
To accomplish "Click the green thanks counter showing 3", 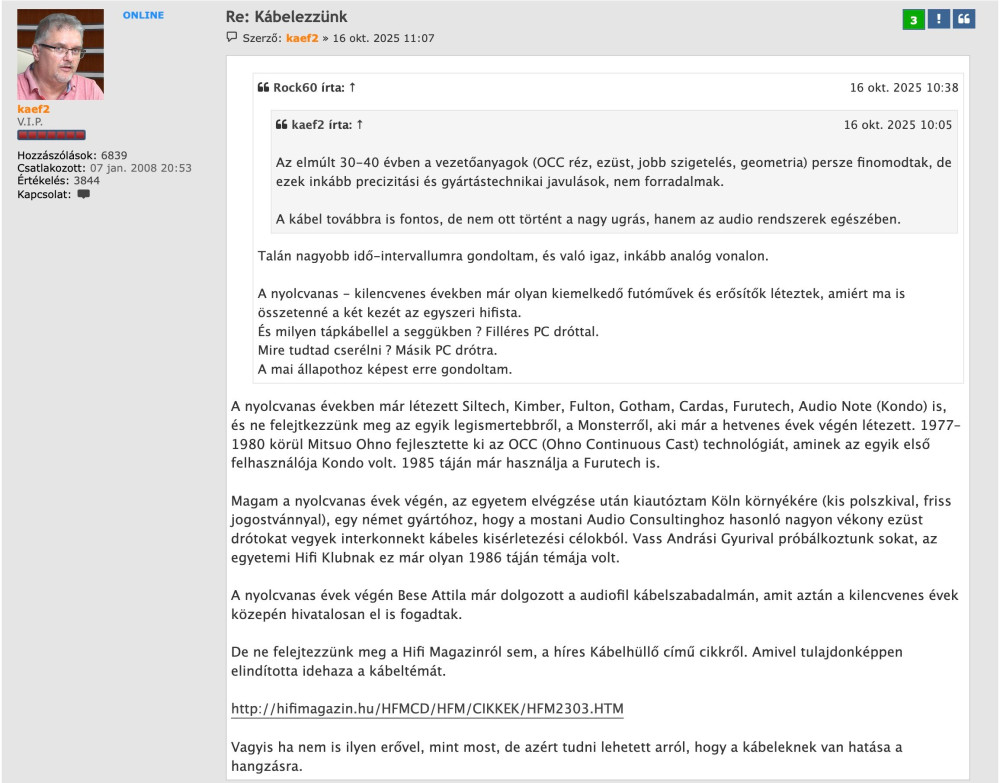I will [x=913, y=19].
